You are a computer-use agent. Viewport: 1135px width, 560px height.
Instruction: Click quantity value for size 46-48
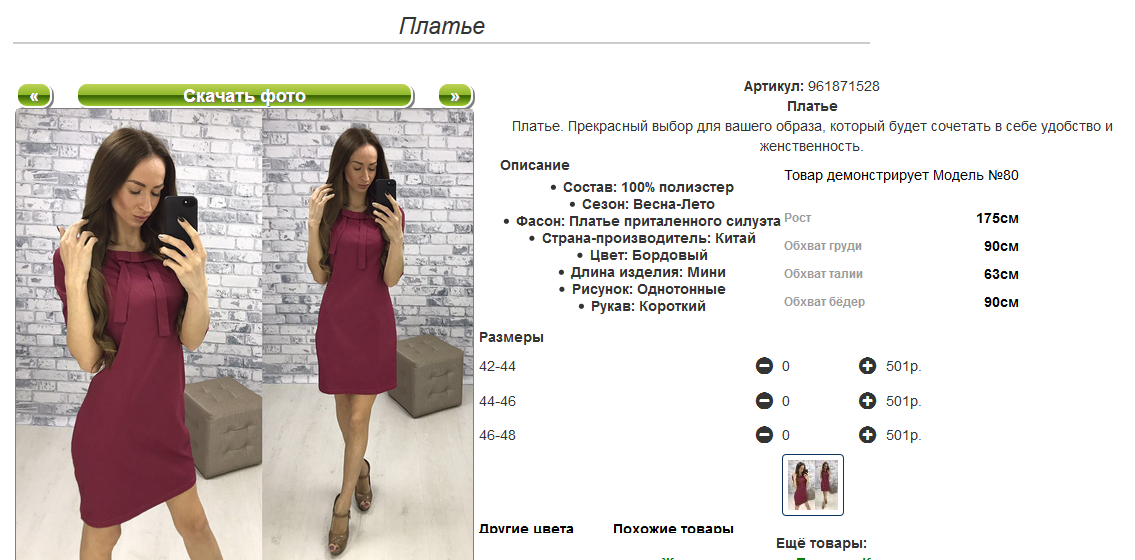pyautogui.click(x=786, y=436)
